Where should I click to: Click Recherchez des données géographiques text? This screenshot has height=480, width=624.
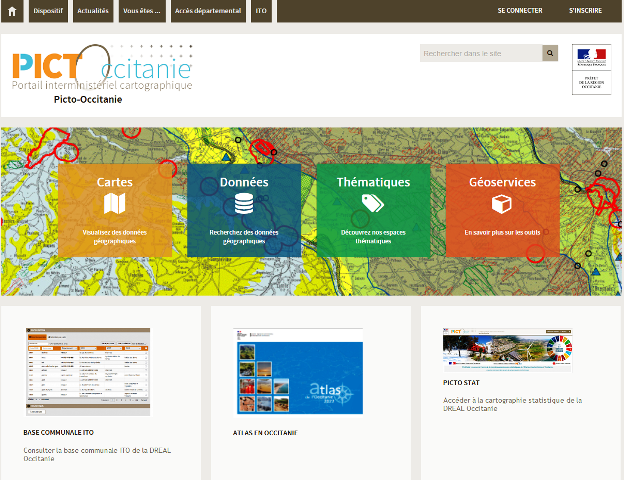tap(244, 237)
